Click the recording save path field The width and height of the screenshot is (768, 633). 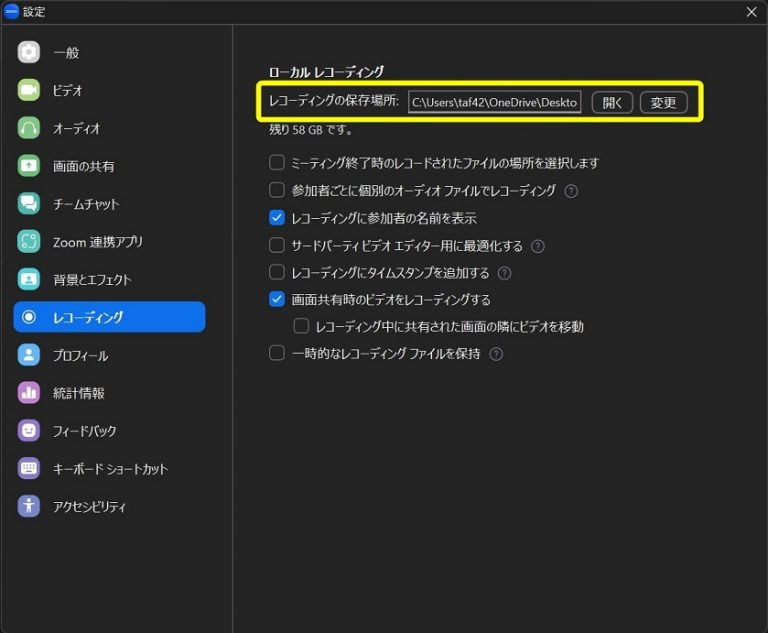pos(494,103)
